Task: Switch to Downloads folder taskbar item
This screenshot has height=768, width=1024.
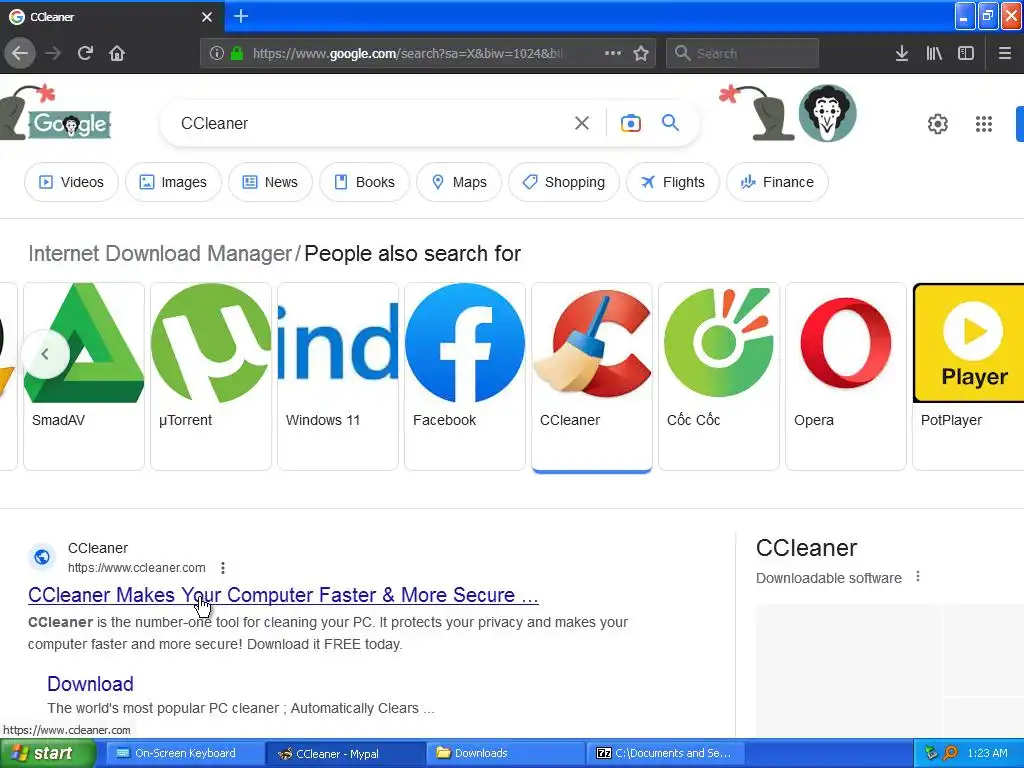Action: coord(505,753)
